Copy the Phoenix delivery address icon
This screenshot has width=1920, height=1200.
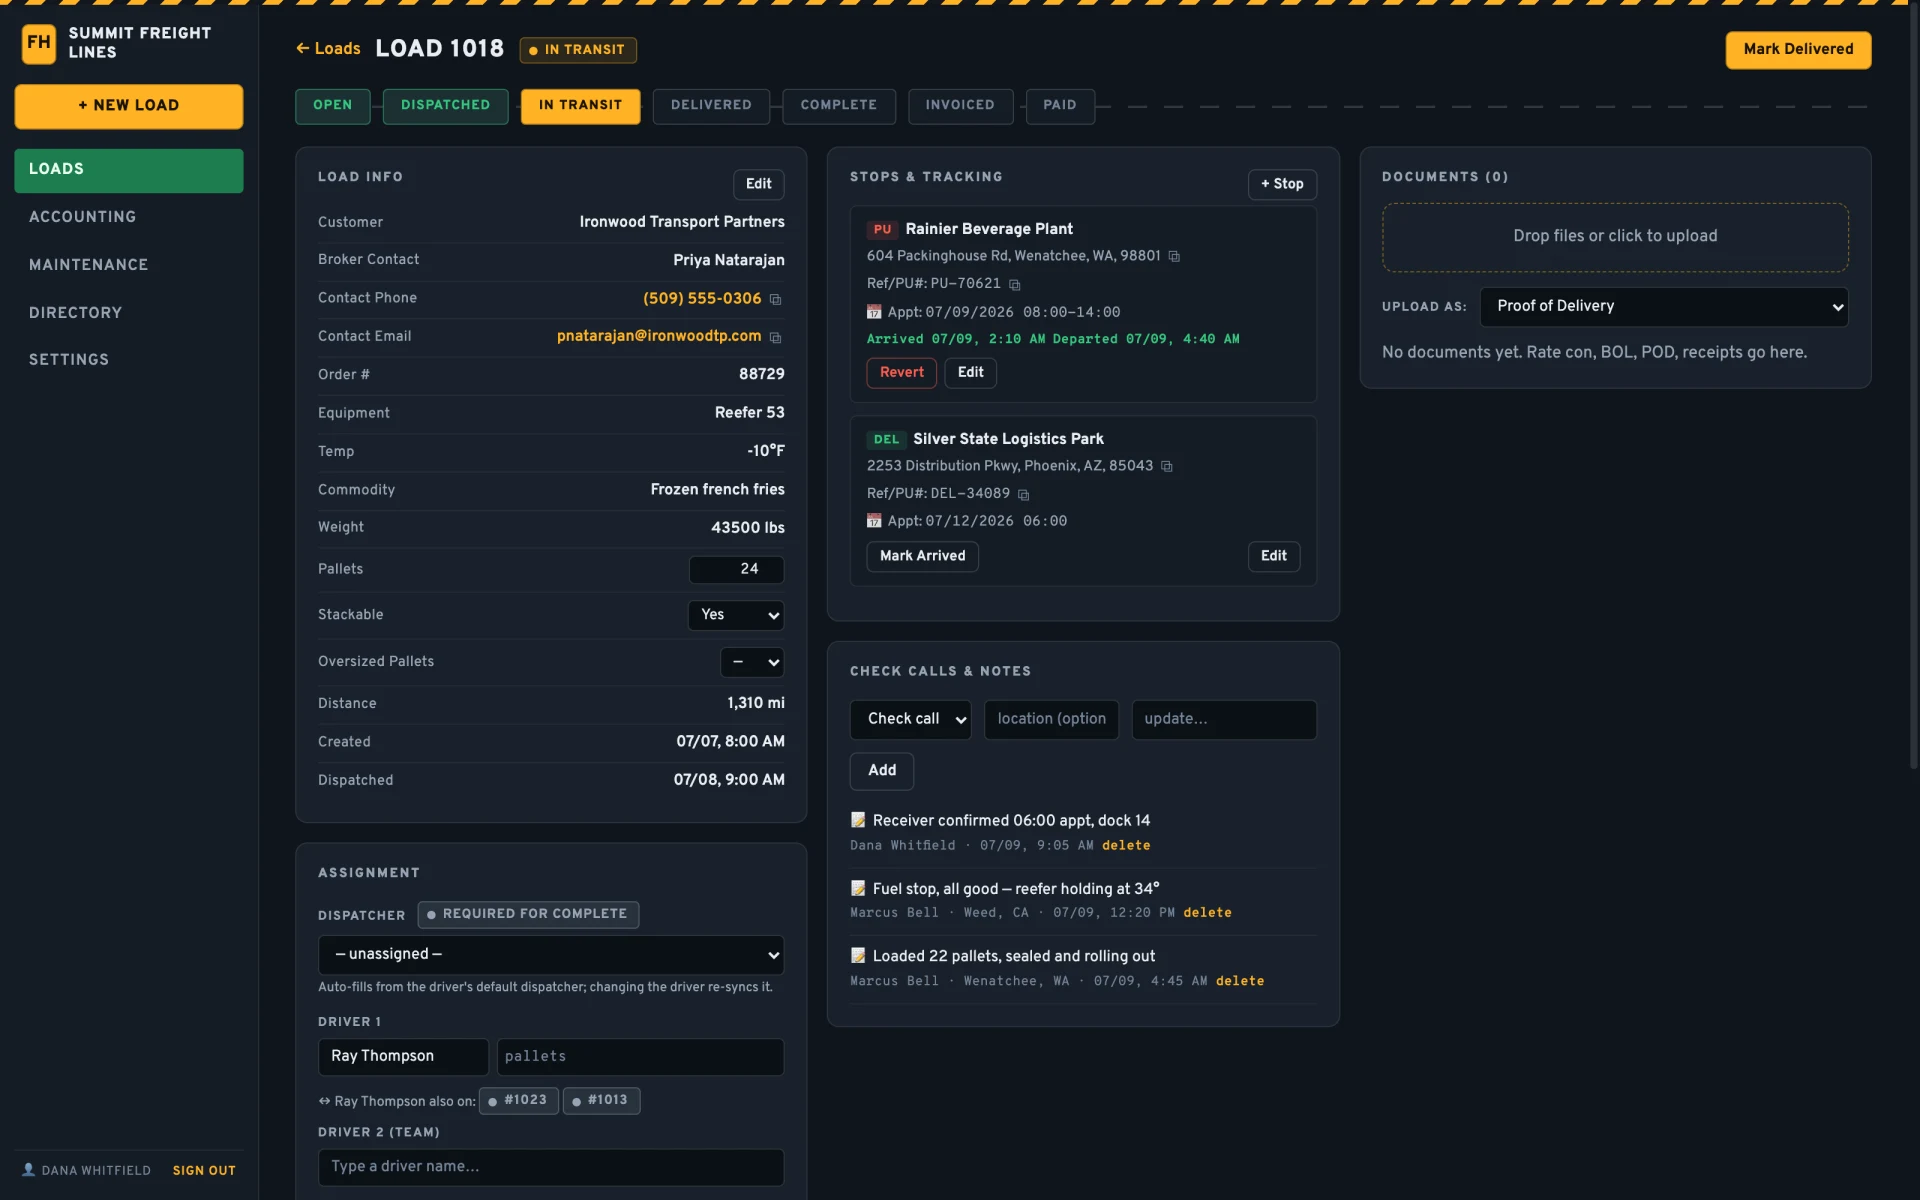[1166, 467]
